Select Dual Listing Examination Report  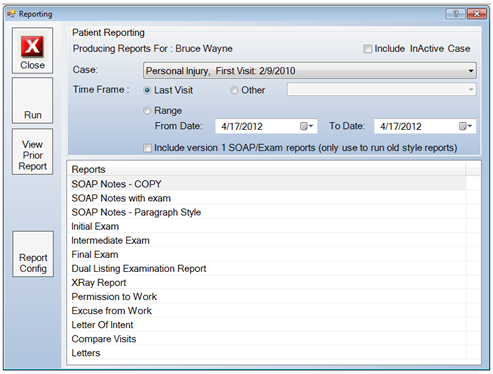pyautogui.click(x=266, y=268)
